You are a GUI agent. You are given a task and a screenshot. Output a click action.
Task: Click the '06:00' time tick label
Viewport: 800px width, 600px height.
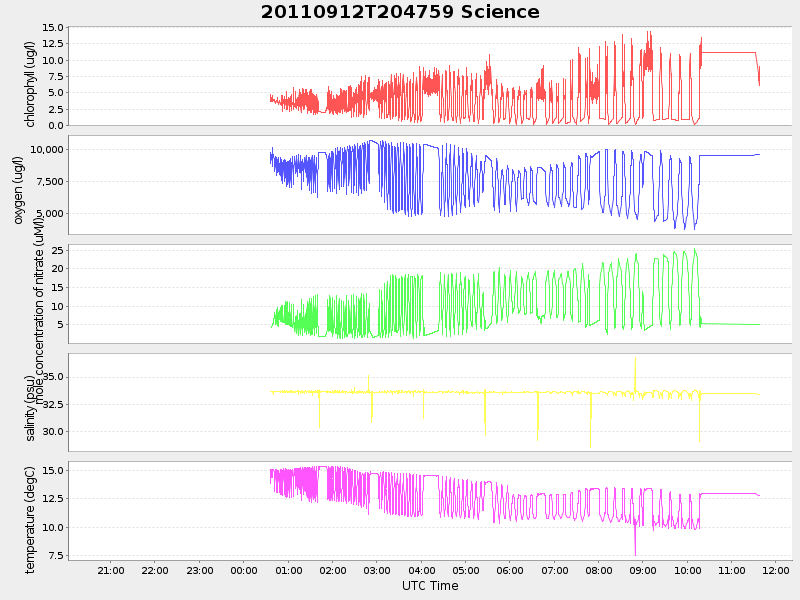click(x=510, y=570)
